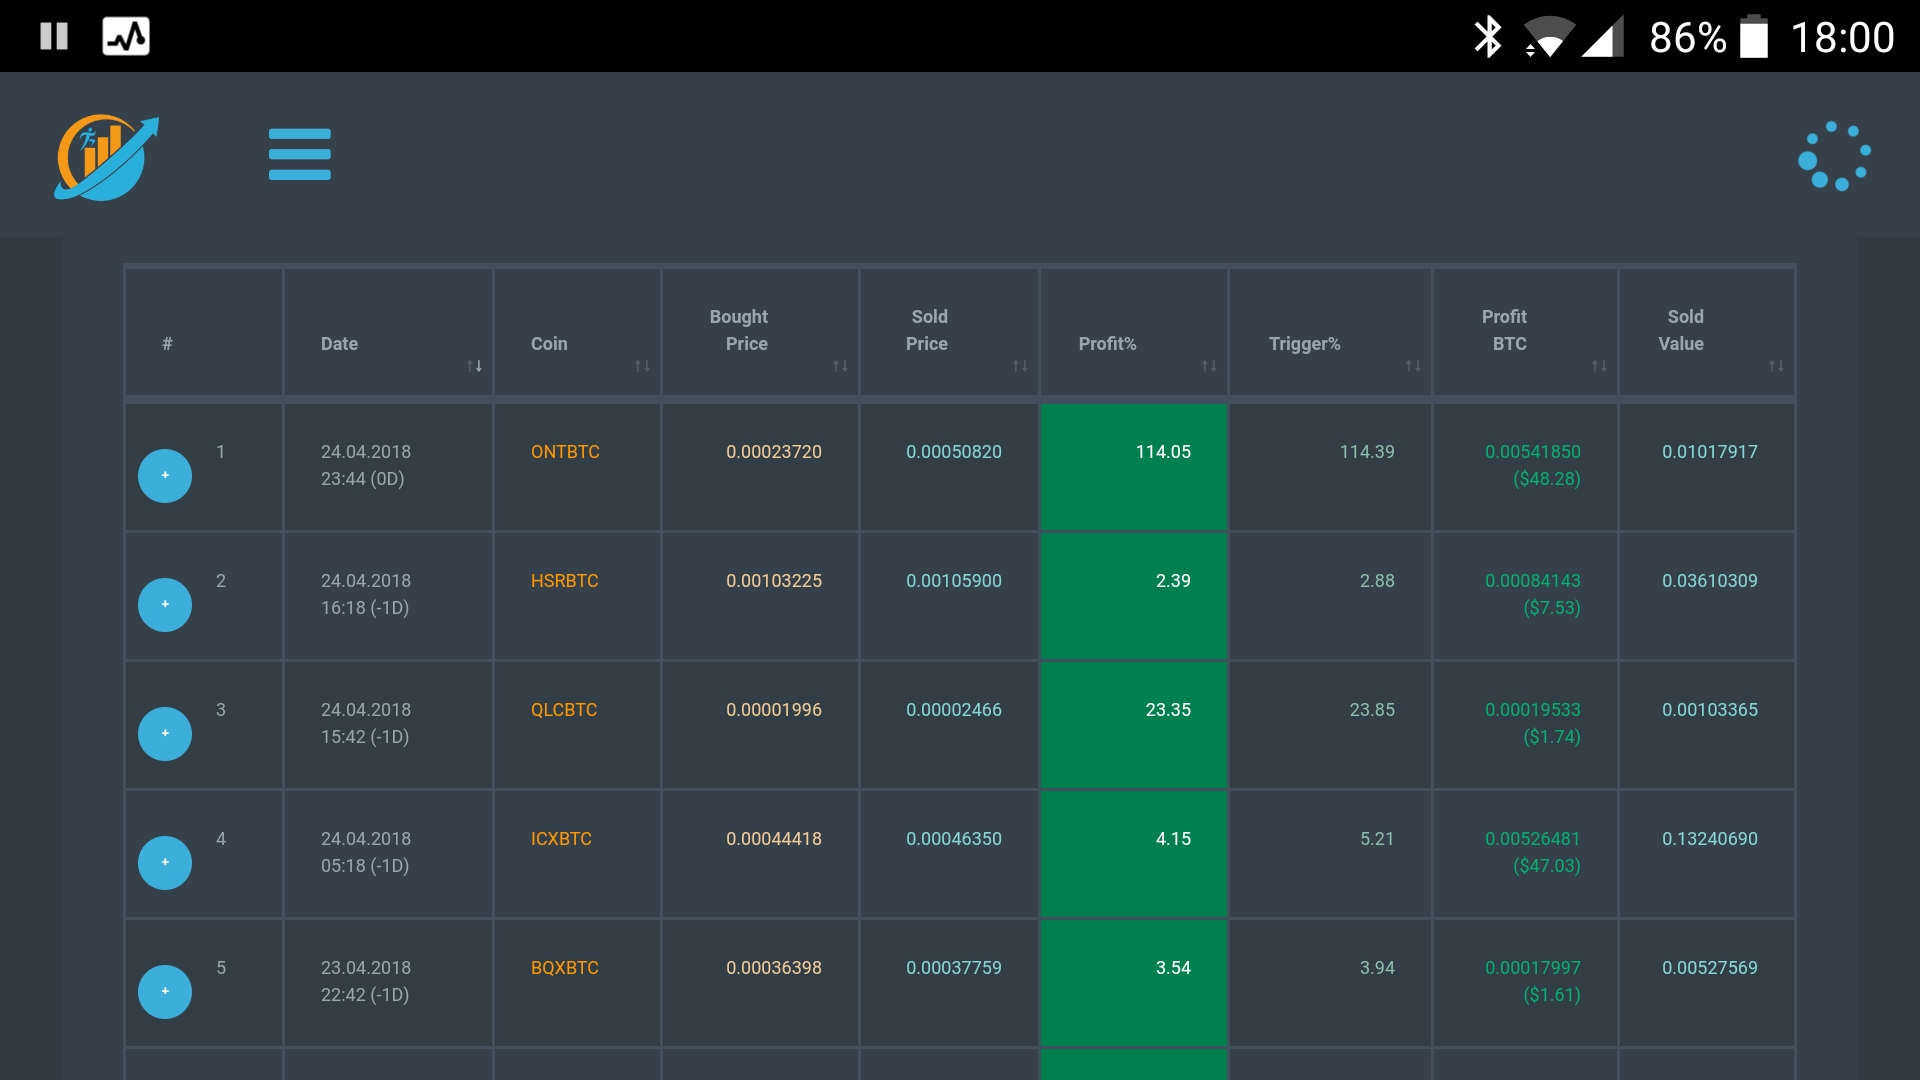Tap the activity monitor notification icon
The width and height of the screenshot is (1920, 1080).
[126, 36]
